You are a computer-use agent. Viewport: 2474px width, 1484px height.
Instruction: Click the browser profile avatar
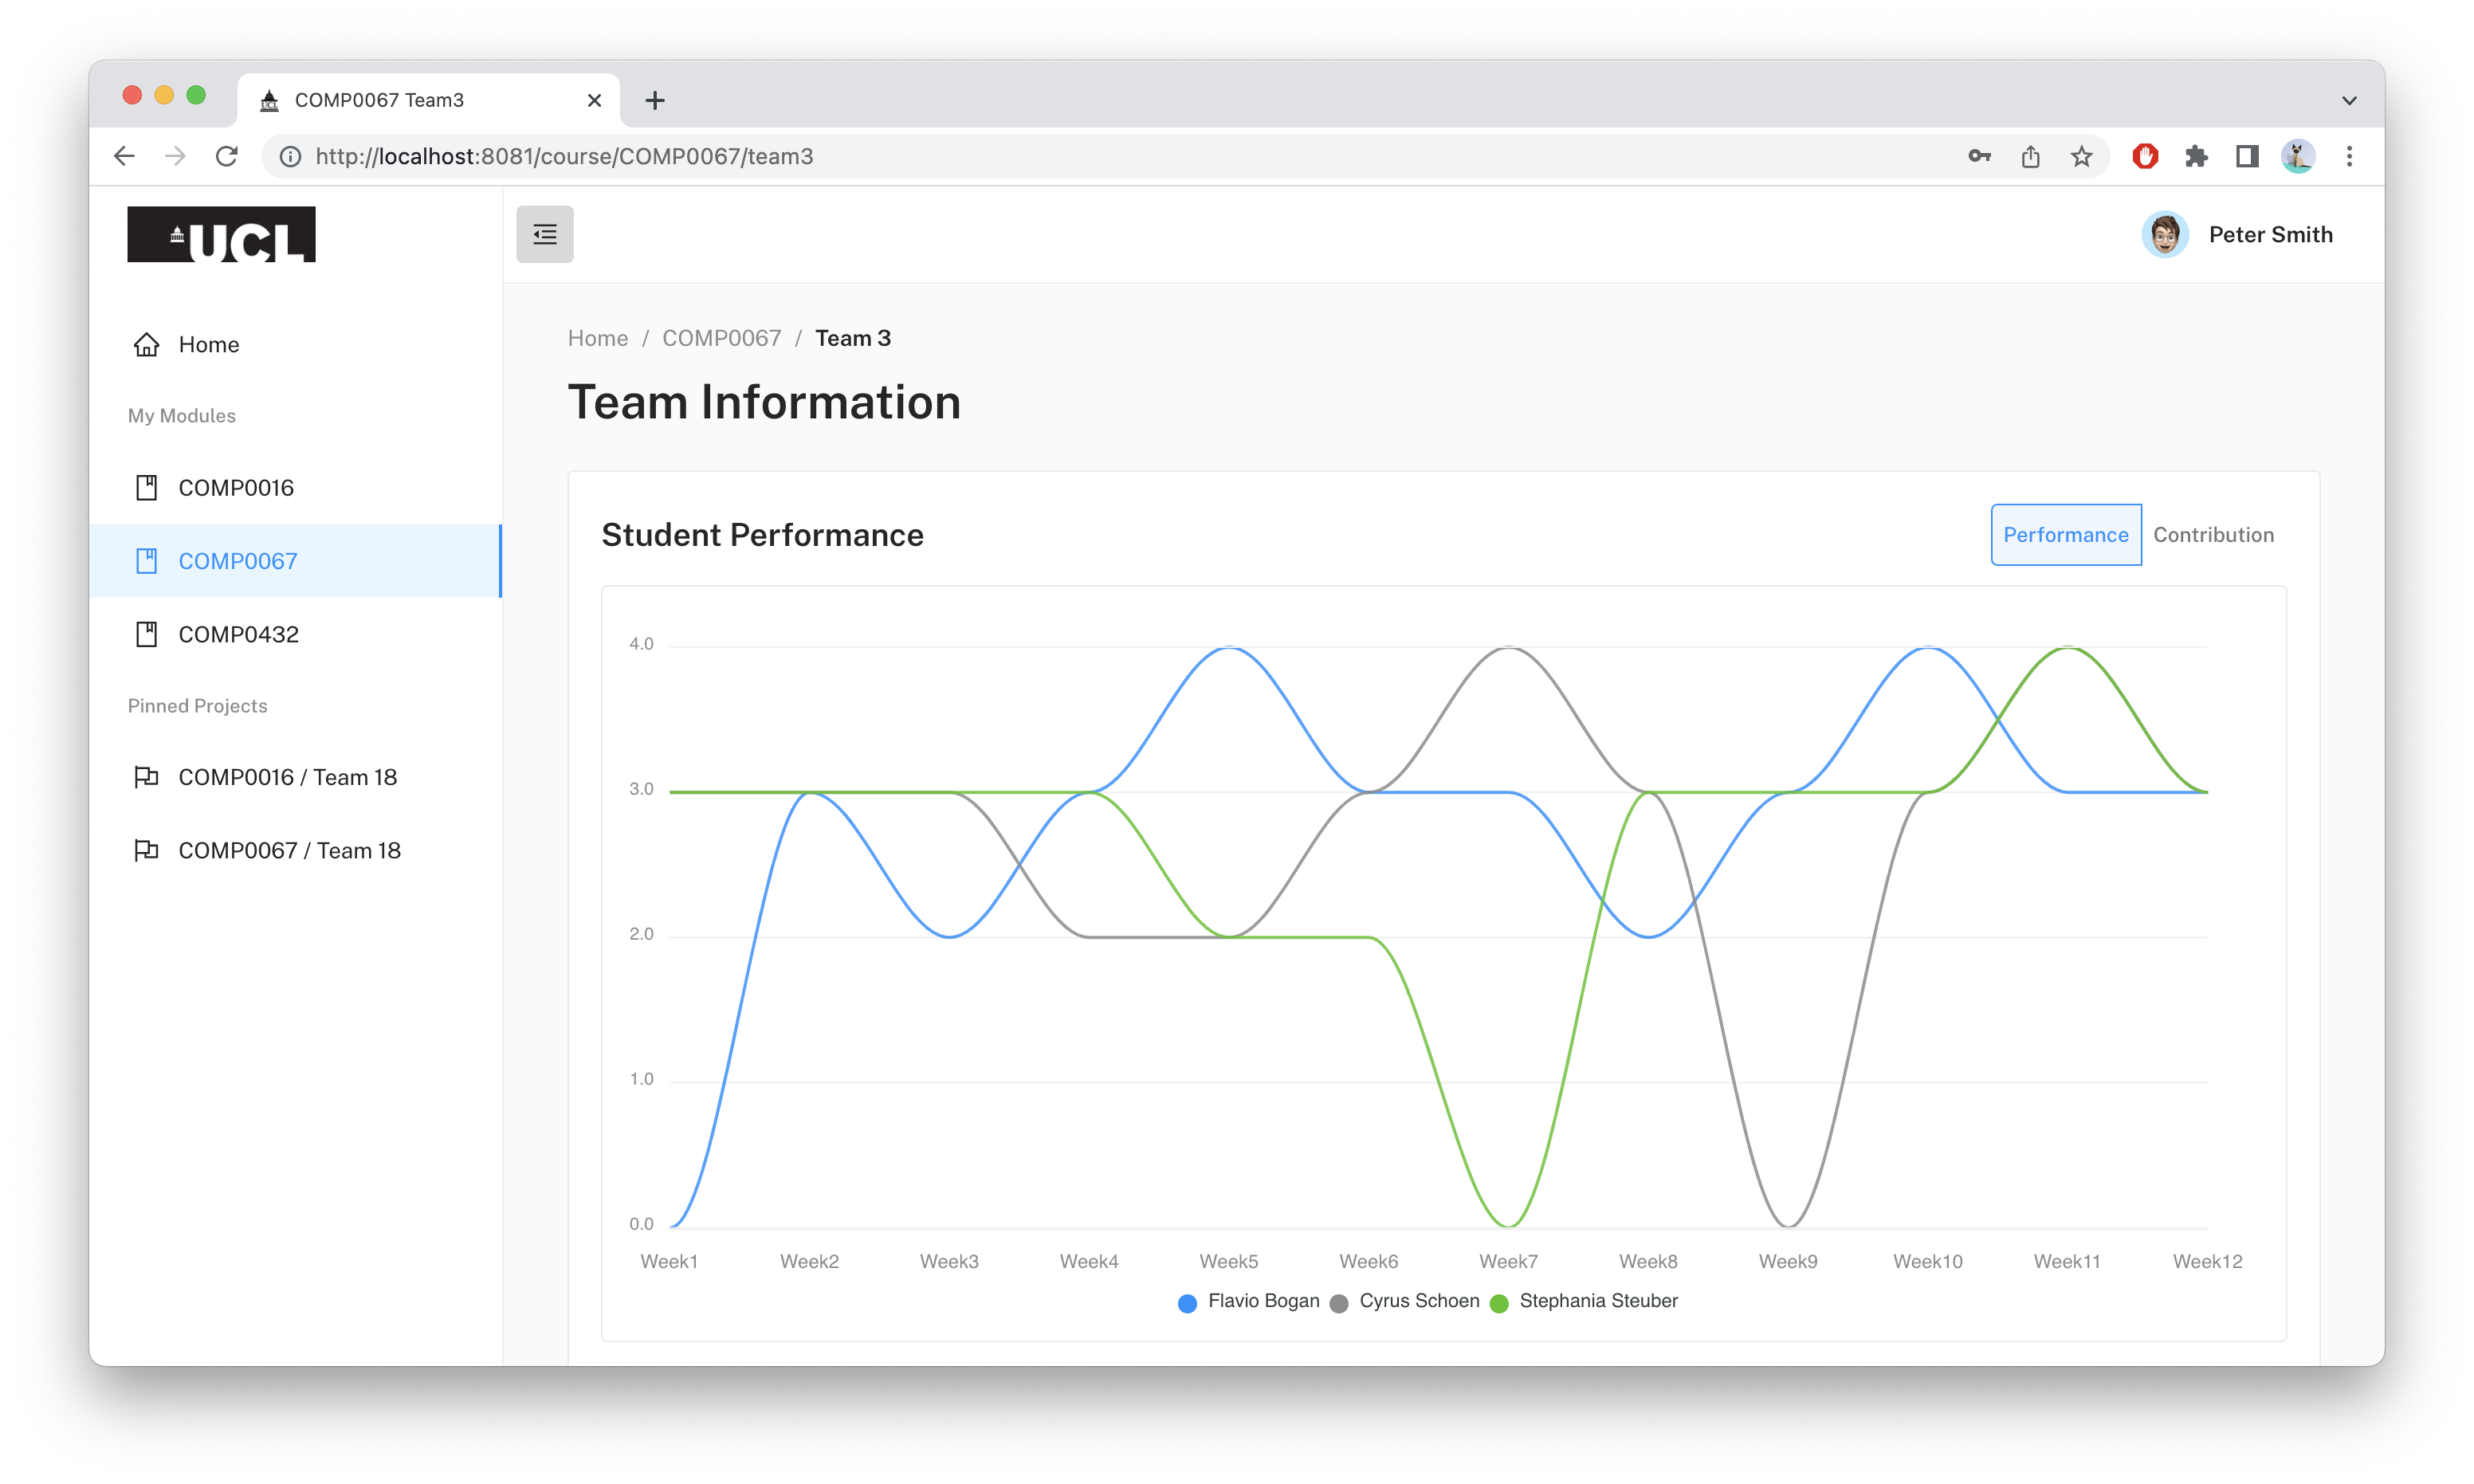click(2298, 156)
